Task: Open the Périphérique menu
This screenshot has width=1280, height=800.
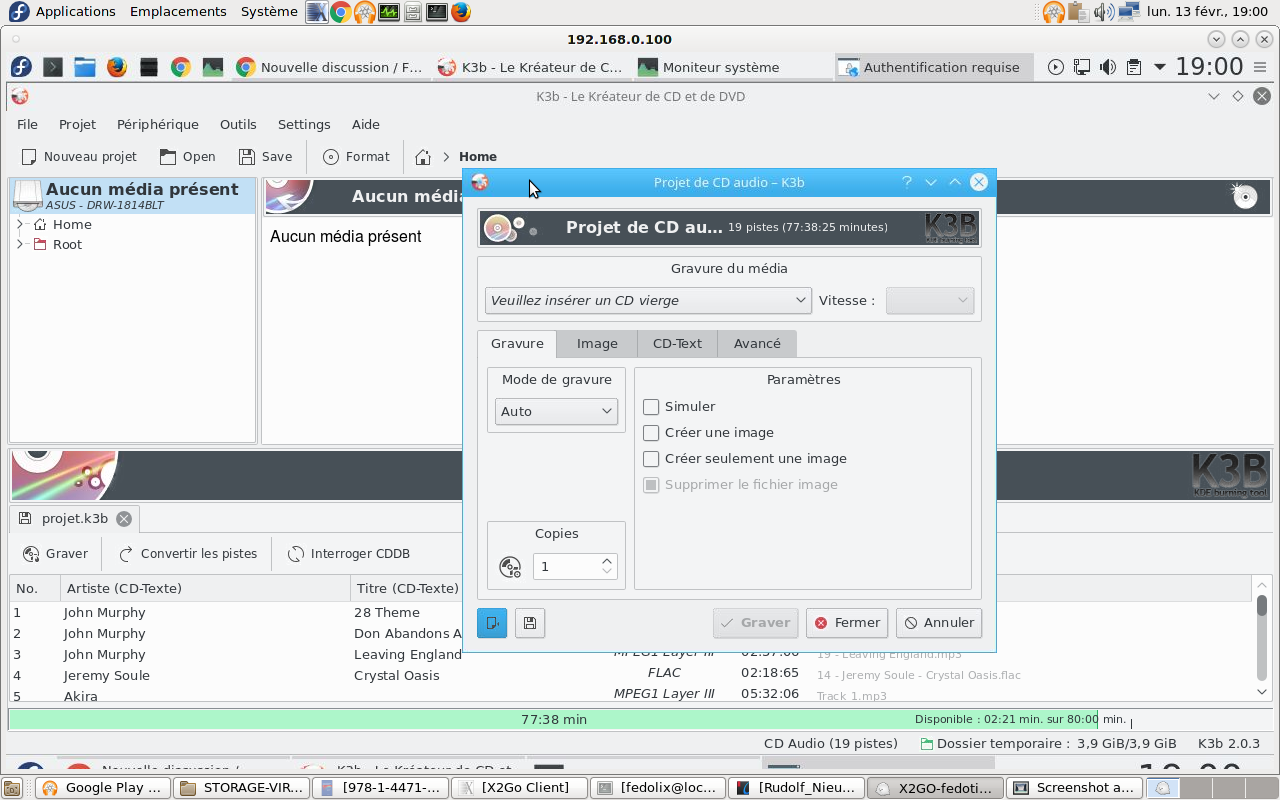Action: click(x=158, y=125)
